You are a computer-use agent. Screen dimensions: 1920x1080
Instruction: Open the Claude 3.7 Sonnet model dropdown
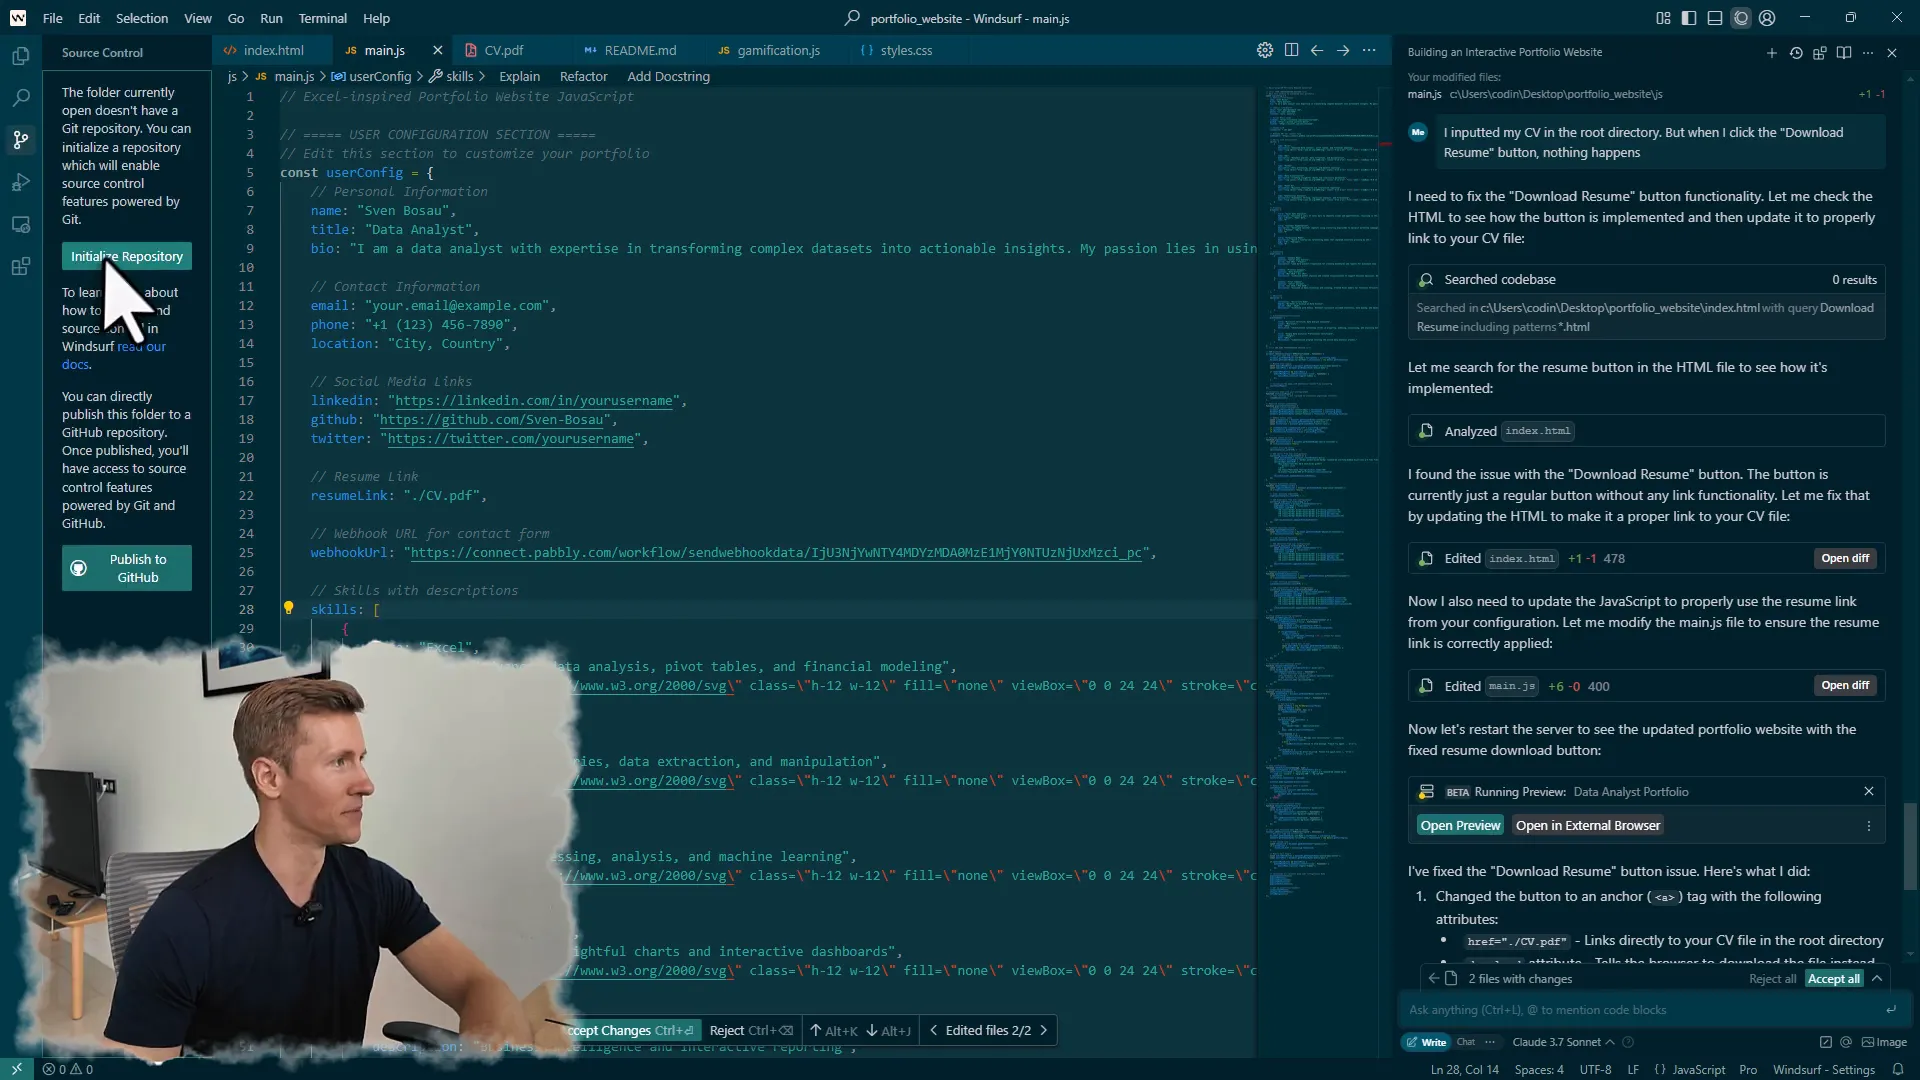[x=1558, y=1042]
